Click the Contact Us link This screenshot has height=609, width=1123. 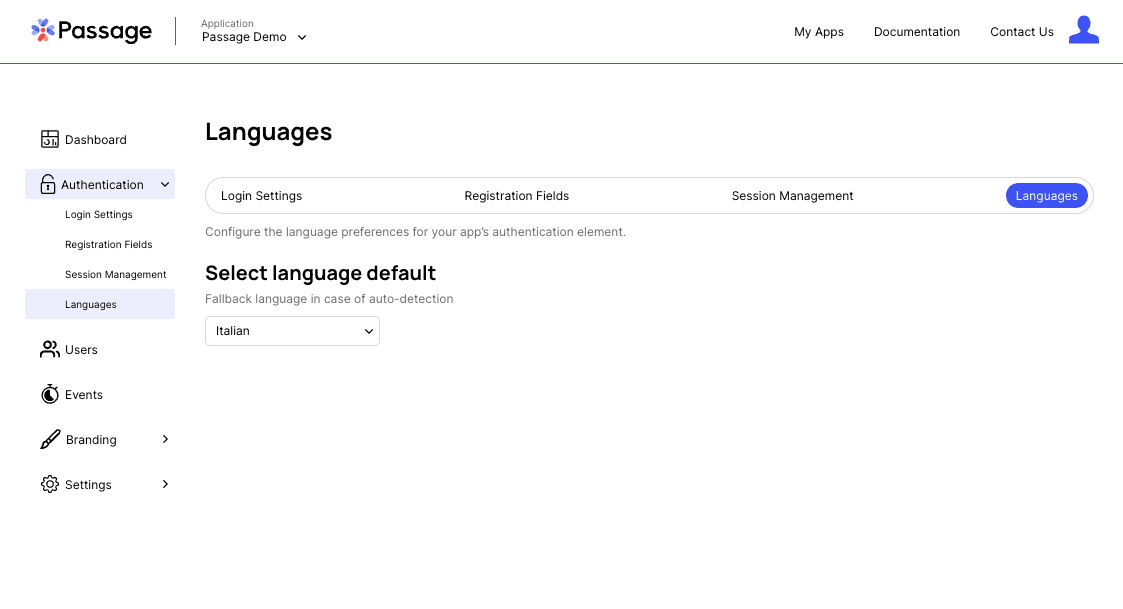coord(1021,31)
